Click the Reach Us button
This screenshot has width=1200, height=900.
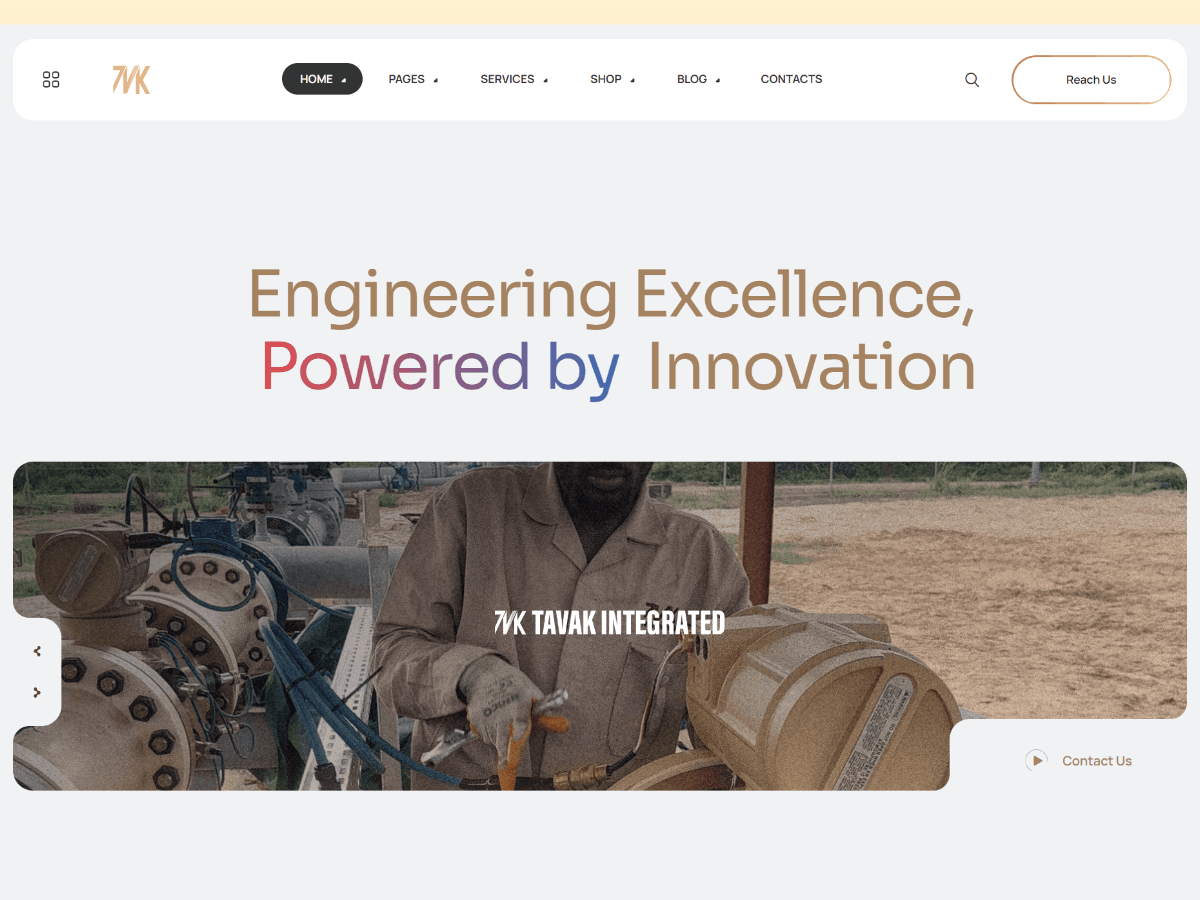tap(1091, 80)
